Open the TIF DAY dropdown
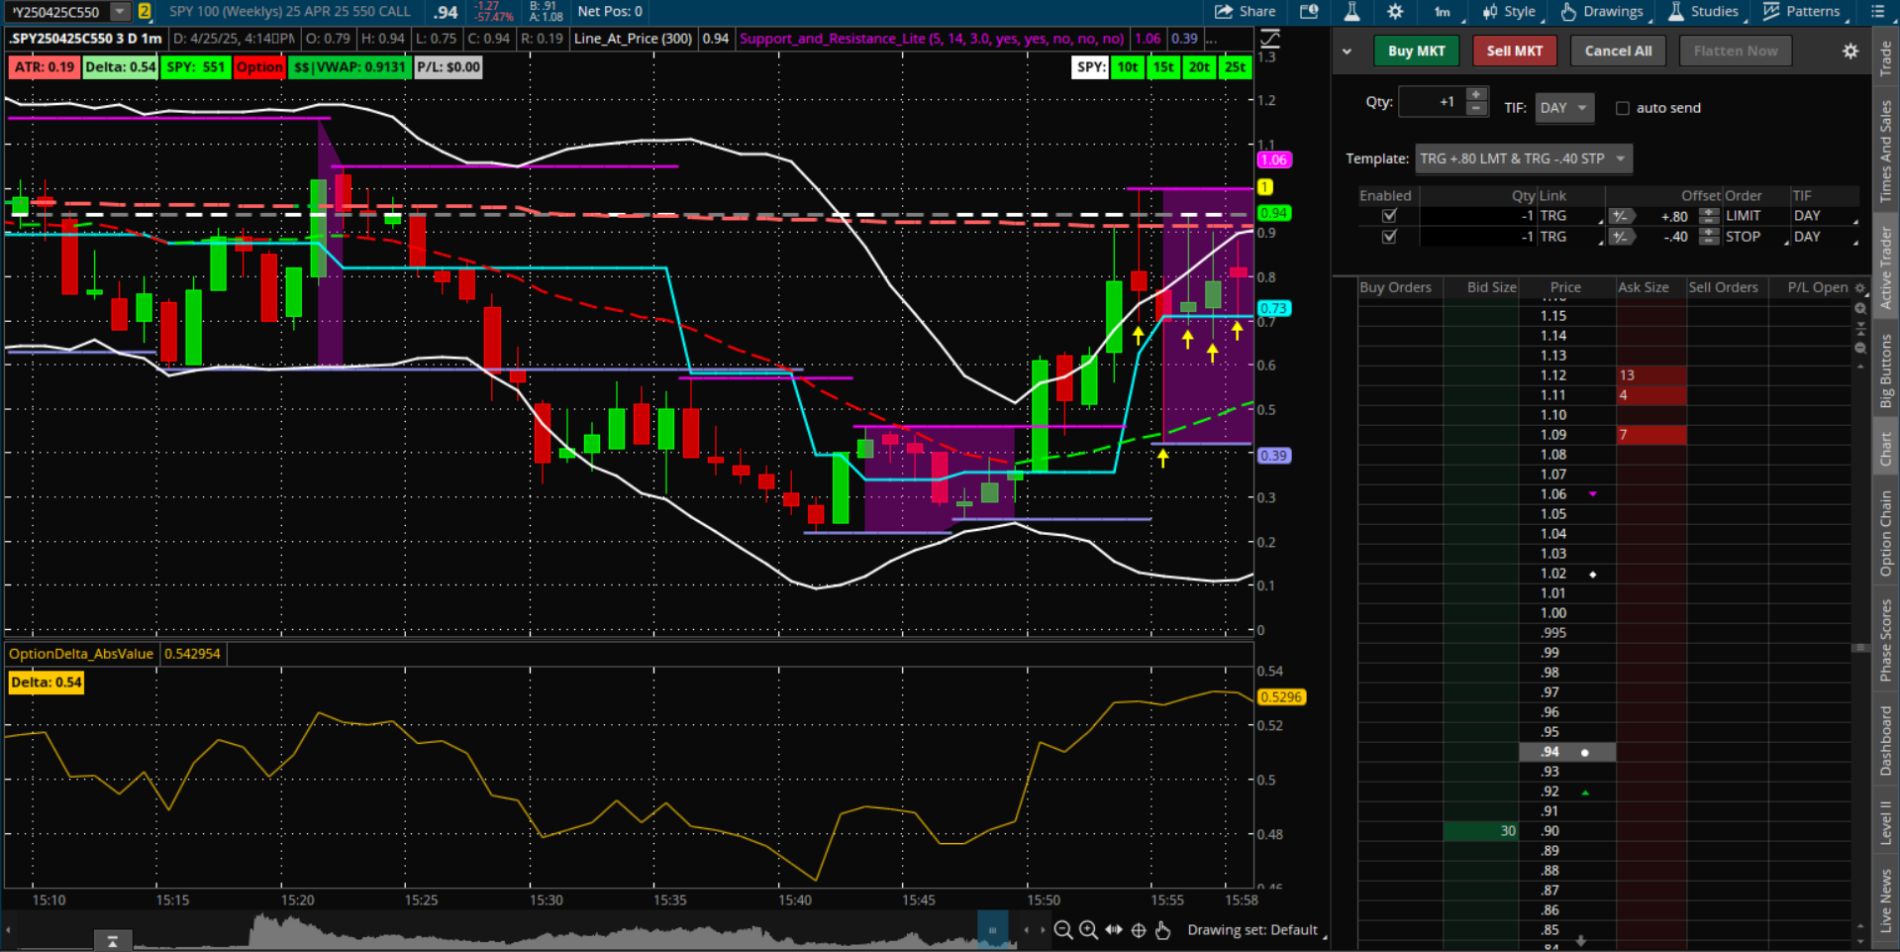The height and width of the screenshot is (952, 1900). pyautogui.click(x=1564, y=108)
